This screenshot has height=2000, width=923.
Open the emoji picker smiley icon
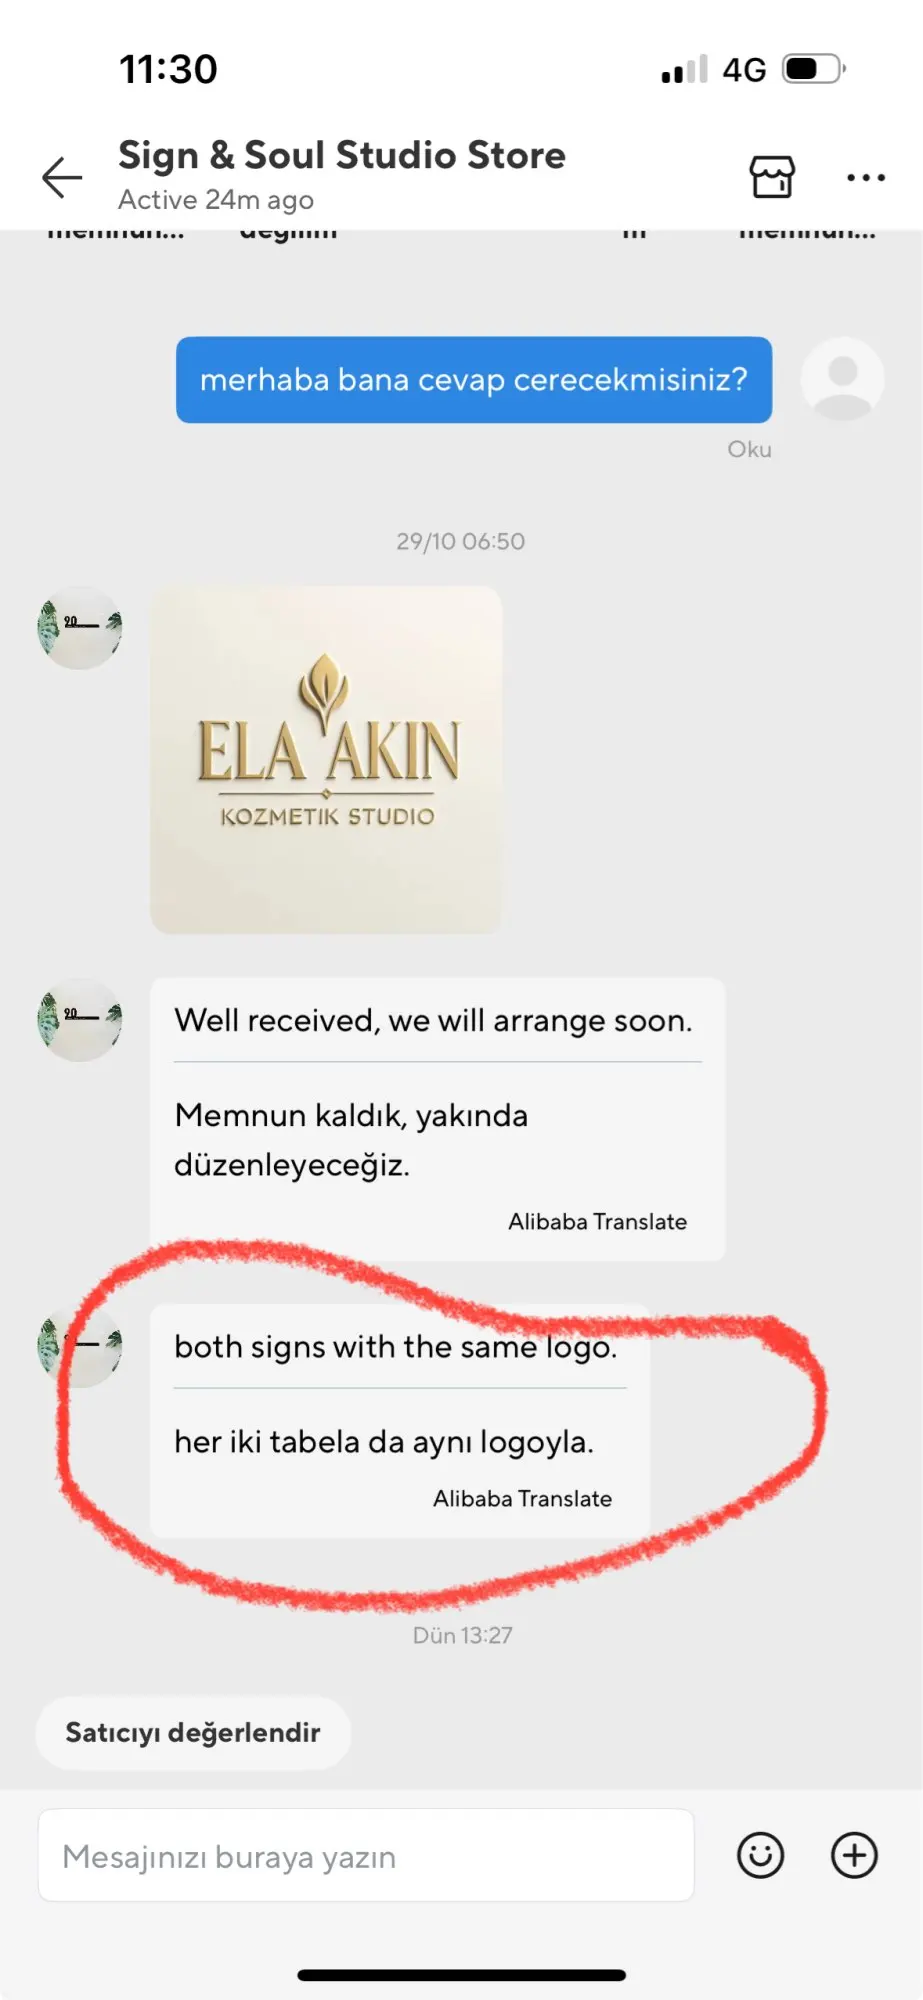[760, 1855]
